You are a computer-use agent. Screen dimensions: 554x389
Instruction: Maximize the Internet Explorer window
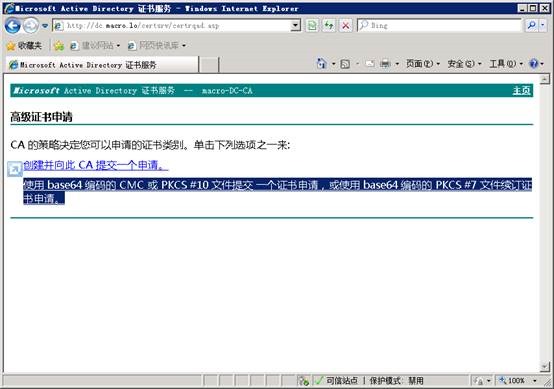[x=534, y=8]
